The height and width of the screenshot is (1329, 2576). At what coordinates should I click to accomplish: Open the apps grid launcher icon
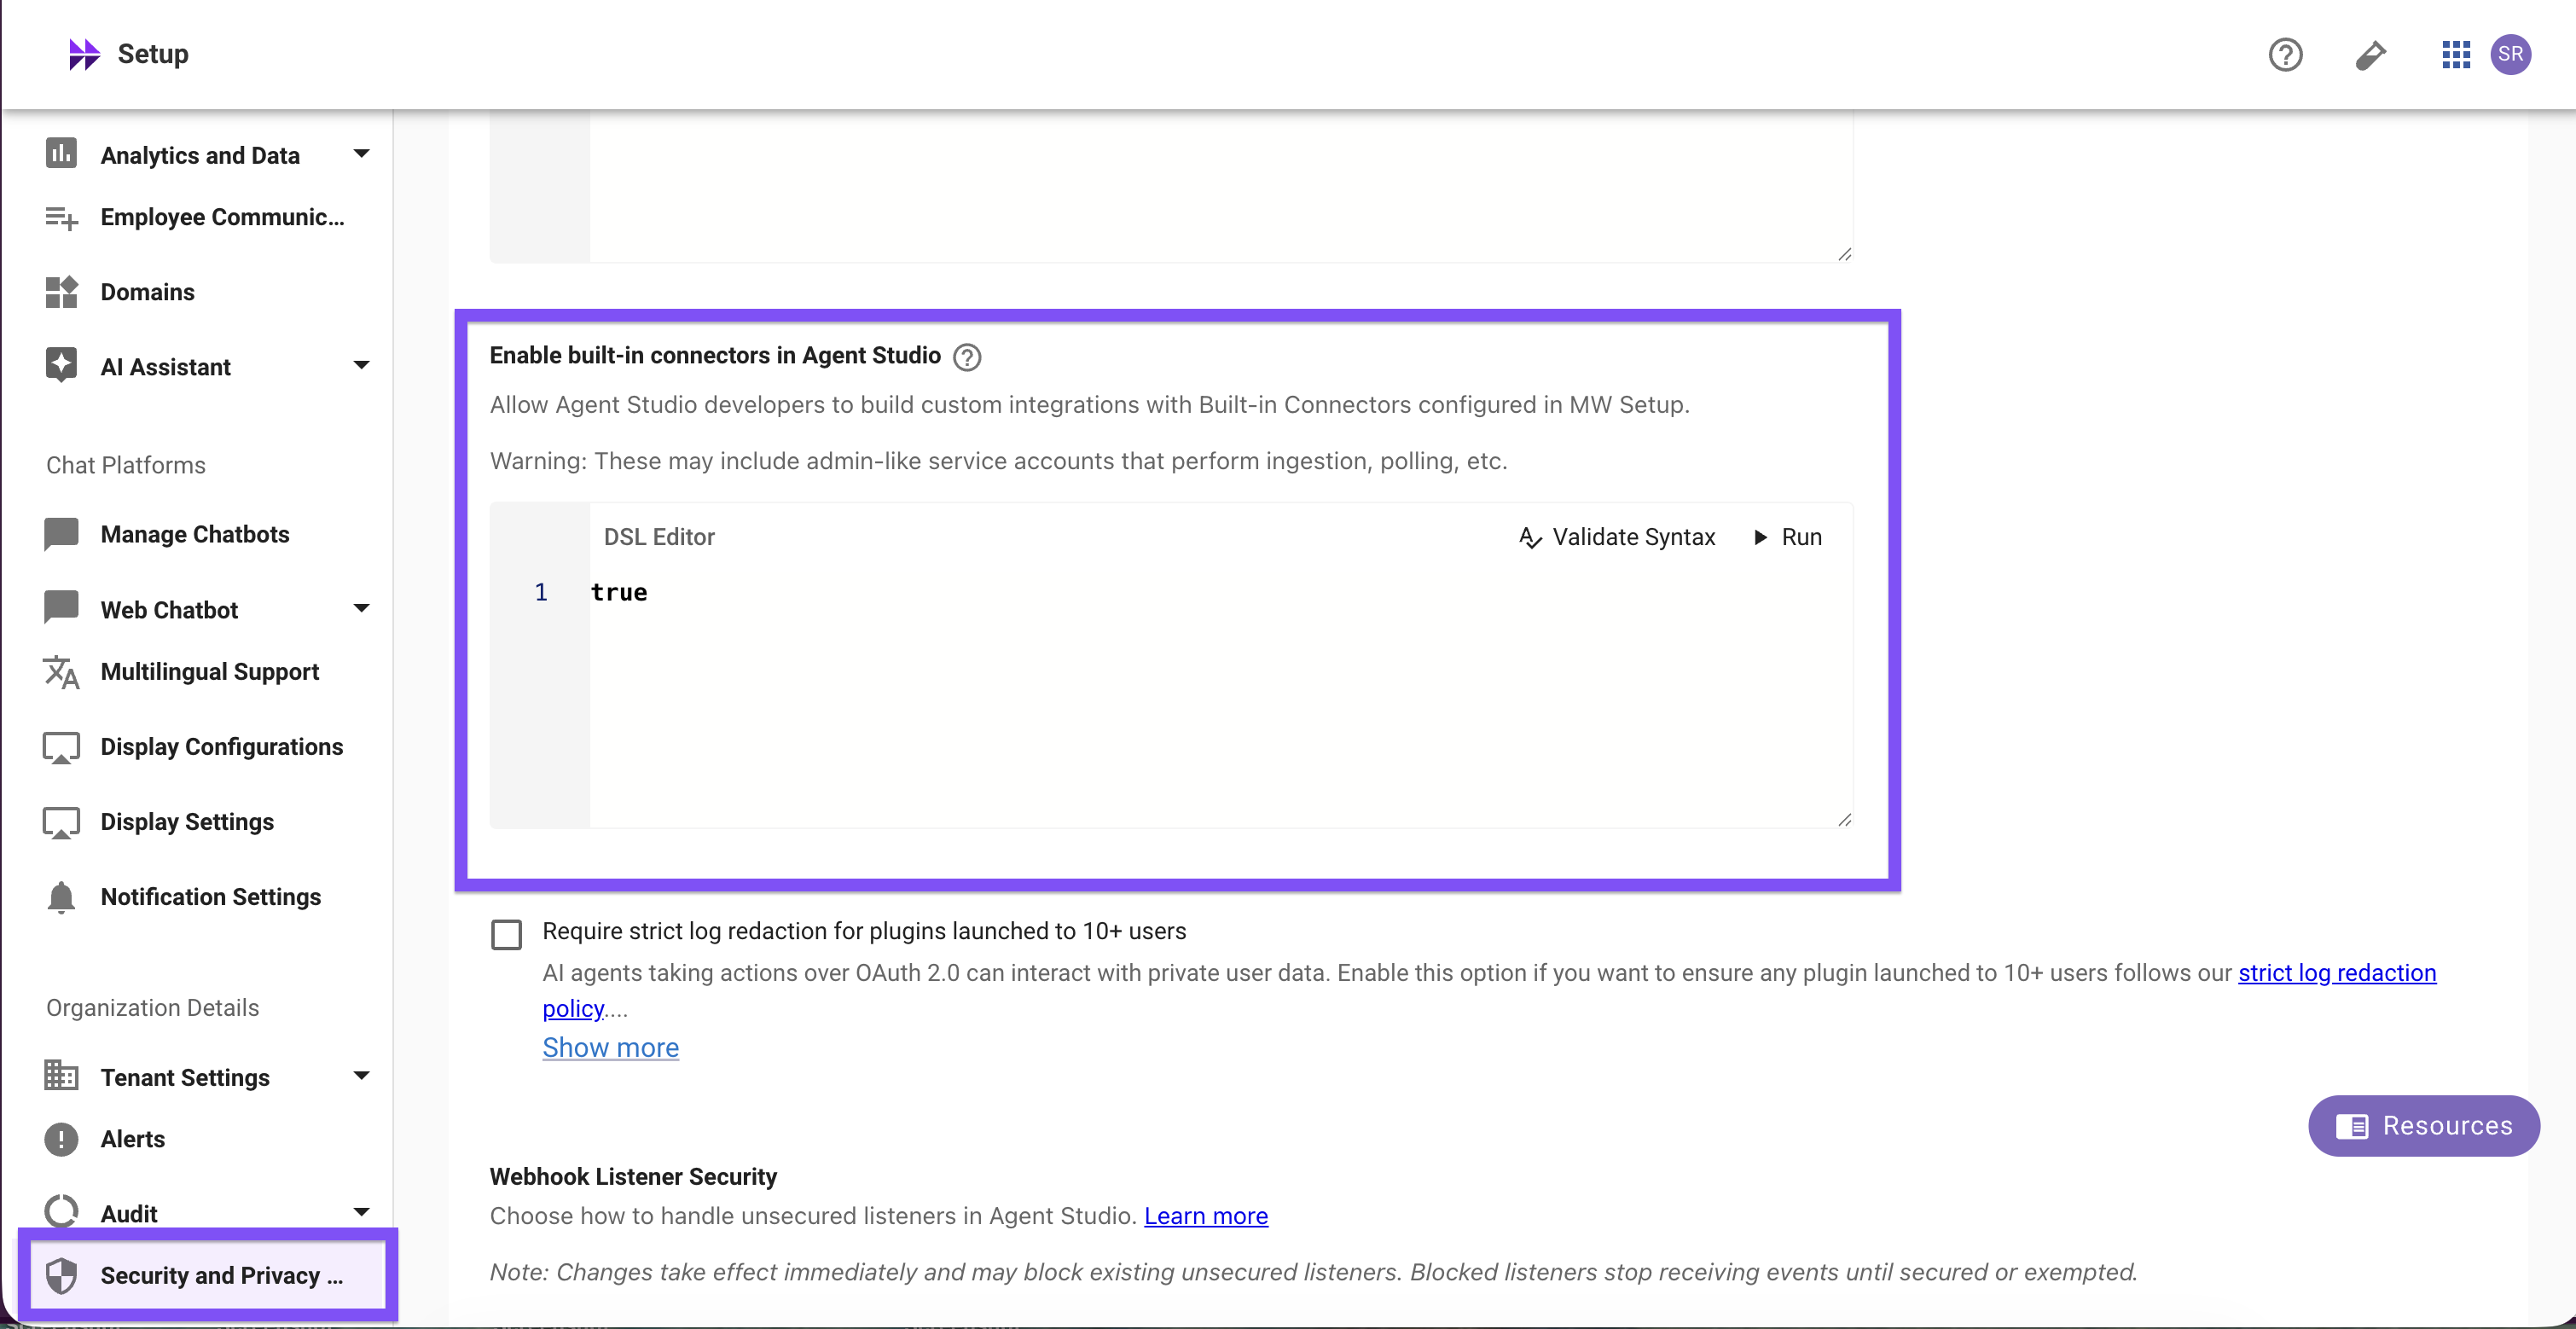tap(2455, 54)
